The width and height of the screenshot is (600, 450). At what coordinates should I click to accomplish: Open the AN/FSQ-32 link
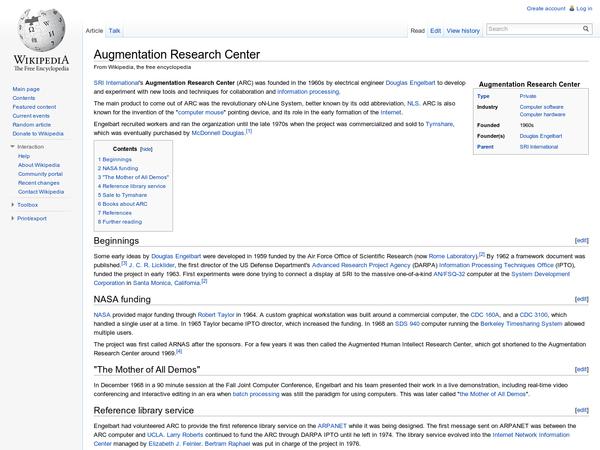tap(449, 274)
